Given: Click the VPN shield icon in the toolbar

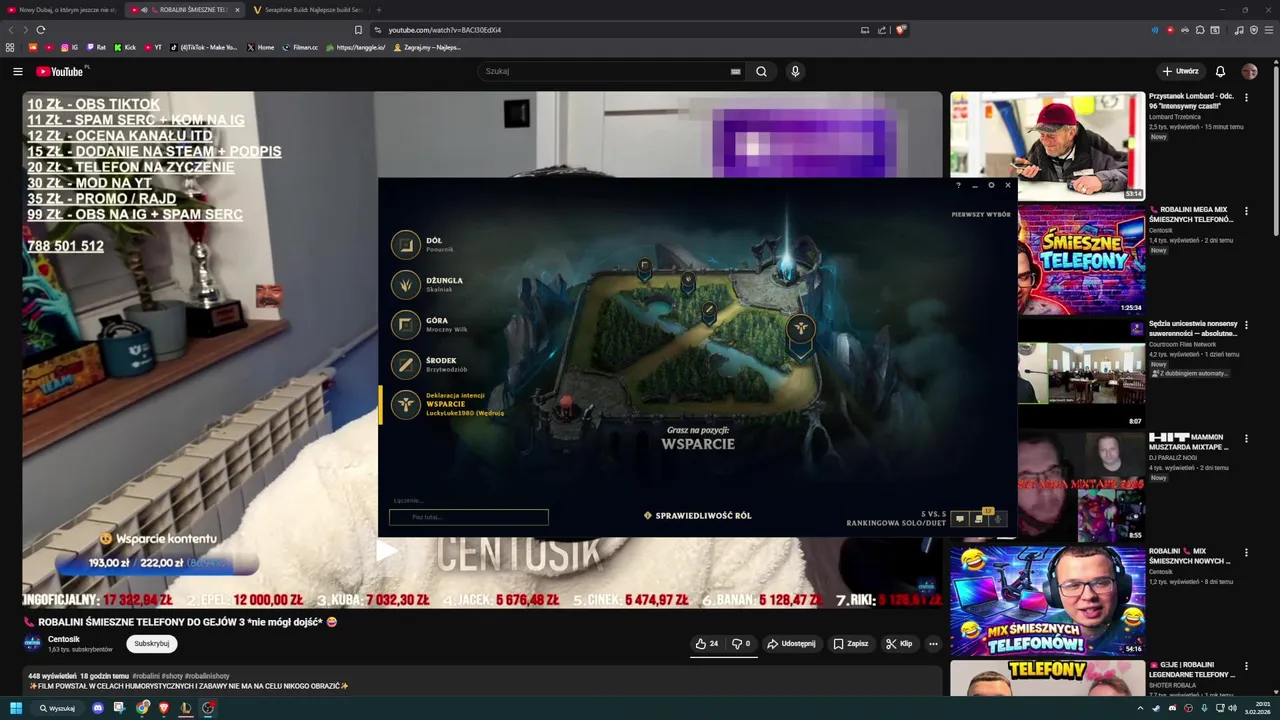Looking at the screenshot, I should click(1254, 30).
